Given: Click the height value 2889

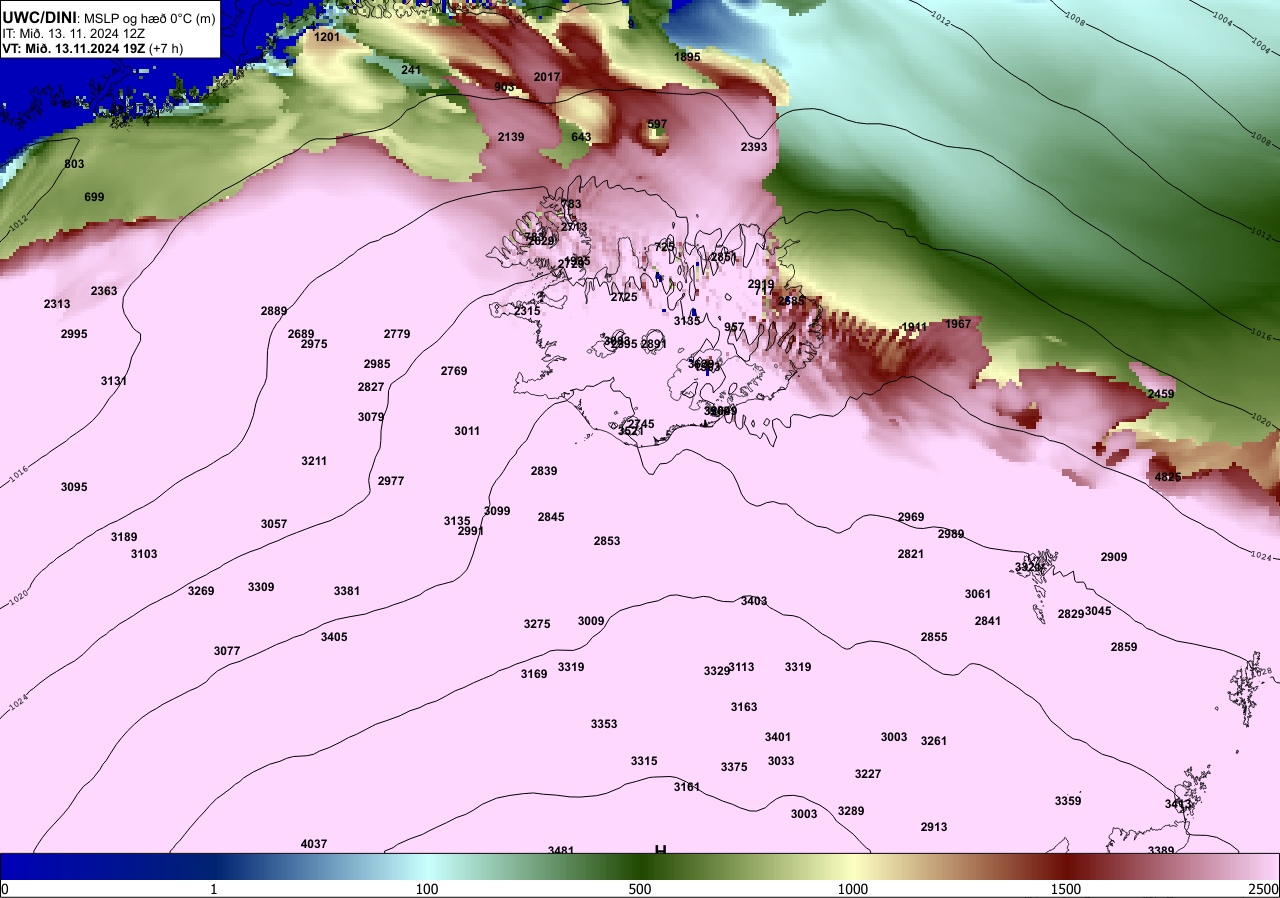Looking at the screenshot, I should point(274,311).
